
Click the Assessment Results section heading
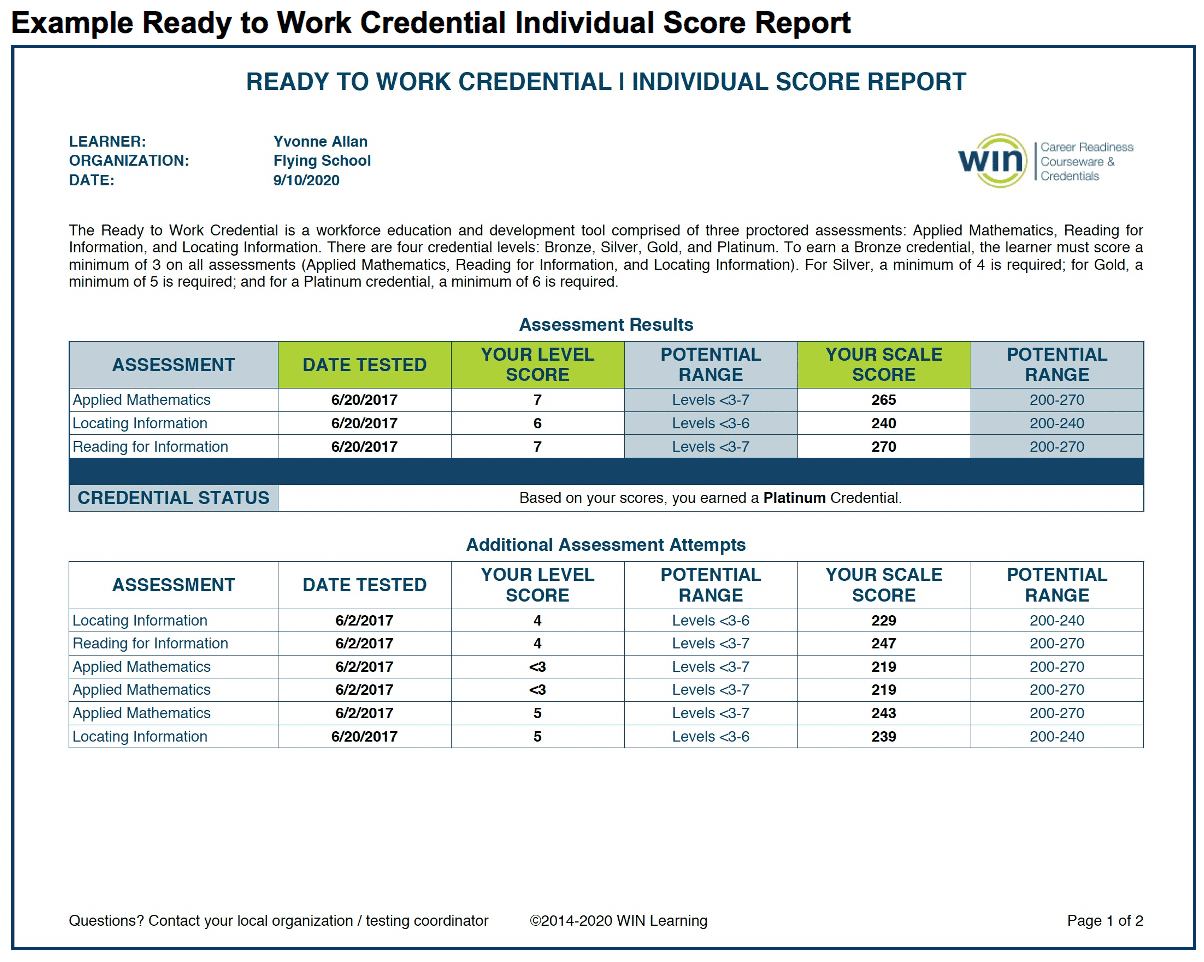[x=605, y=325]
